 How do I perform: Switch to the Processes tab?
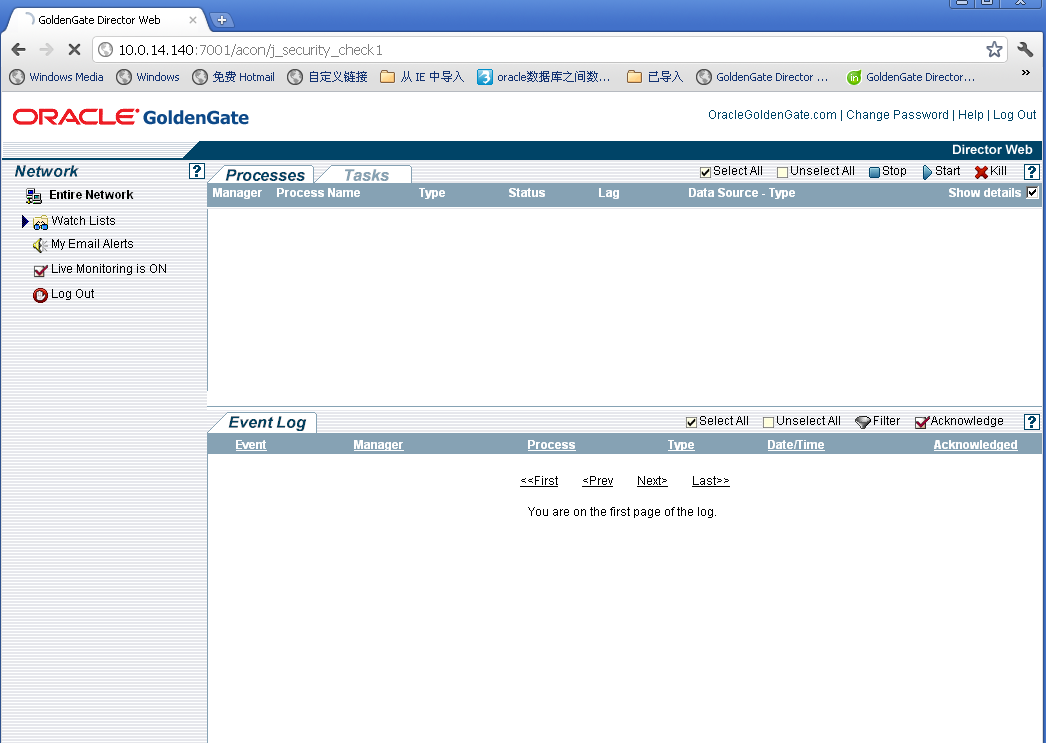tap(265, 175)
